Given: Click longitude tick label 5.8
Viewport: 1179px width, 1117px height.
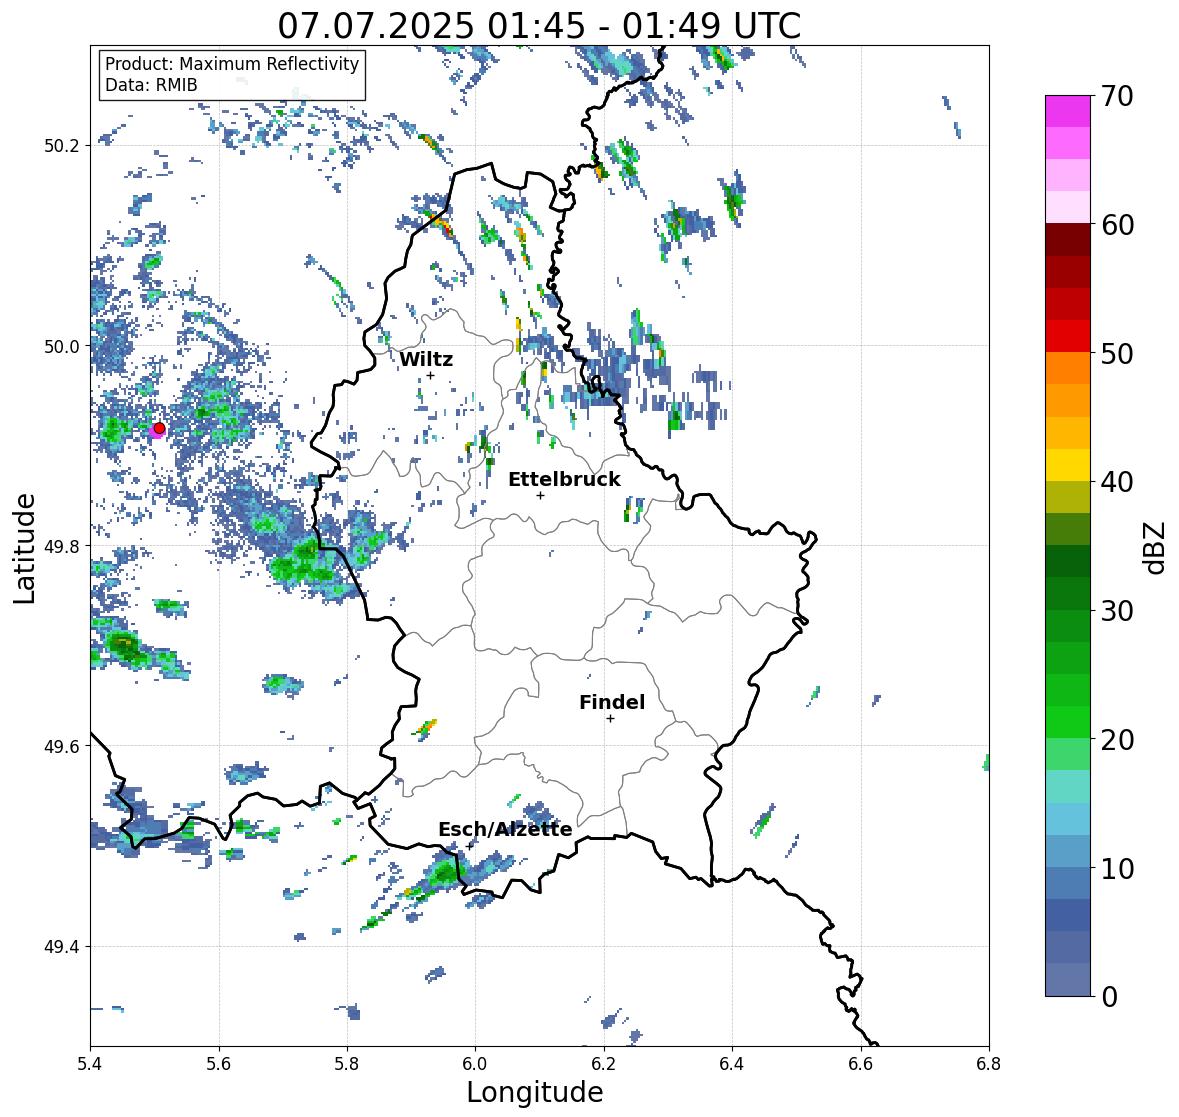Looking at the screenshot, I should (x=347, y=1064).
